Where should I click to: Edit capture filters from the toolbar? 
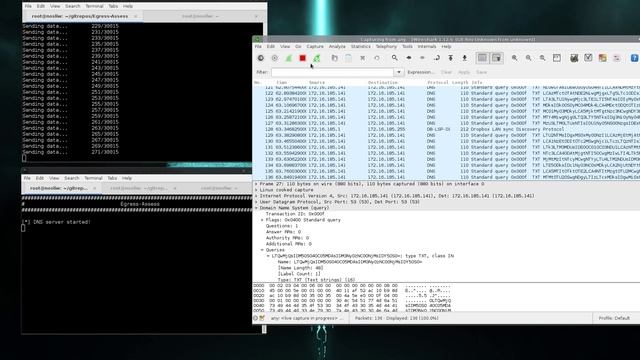pos(574,58)
